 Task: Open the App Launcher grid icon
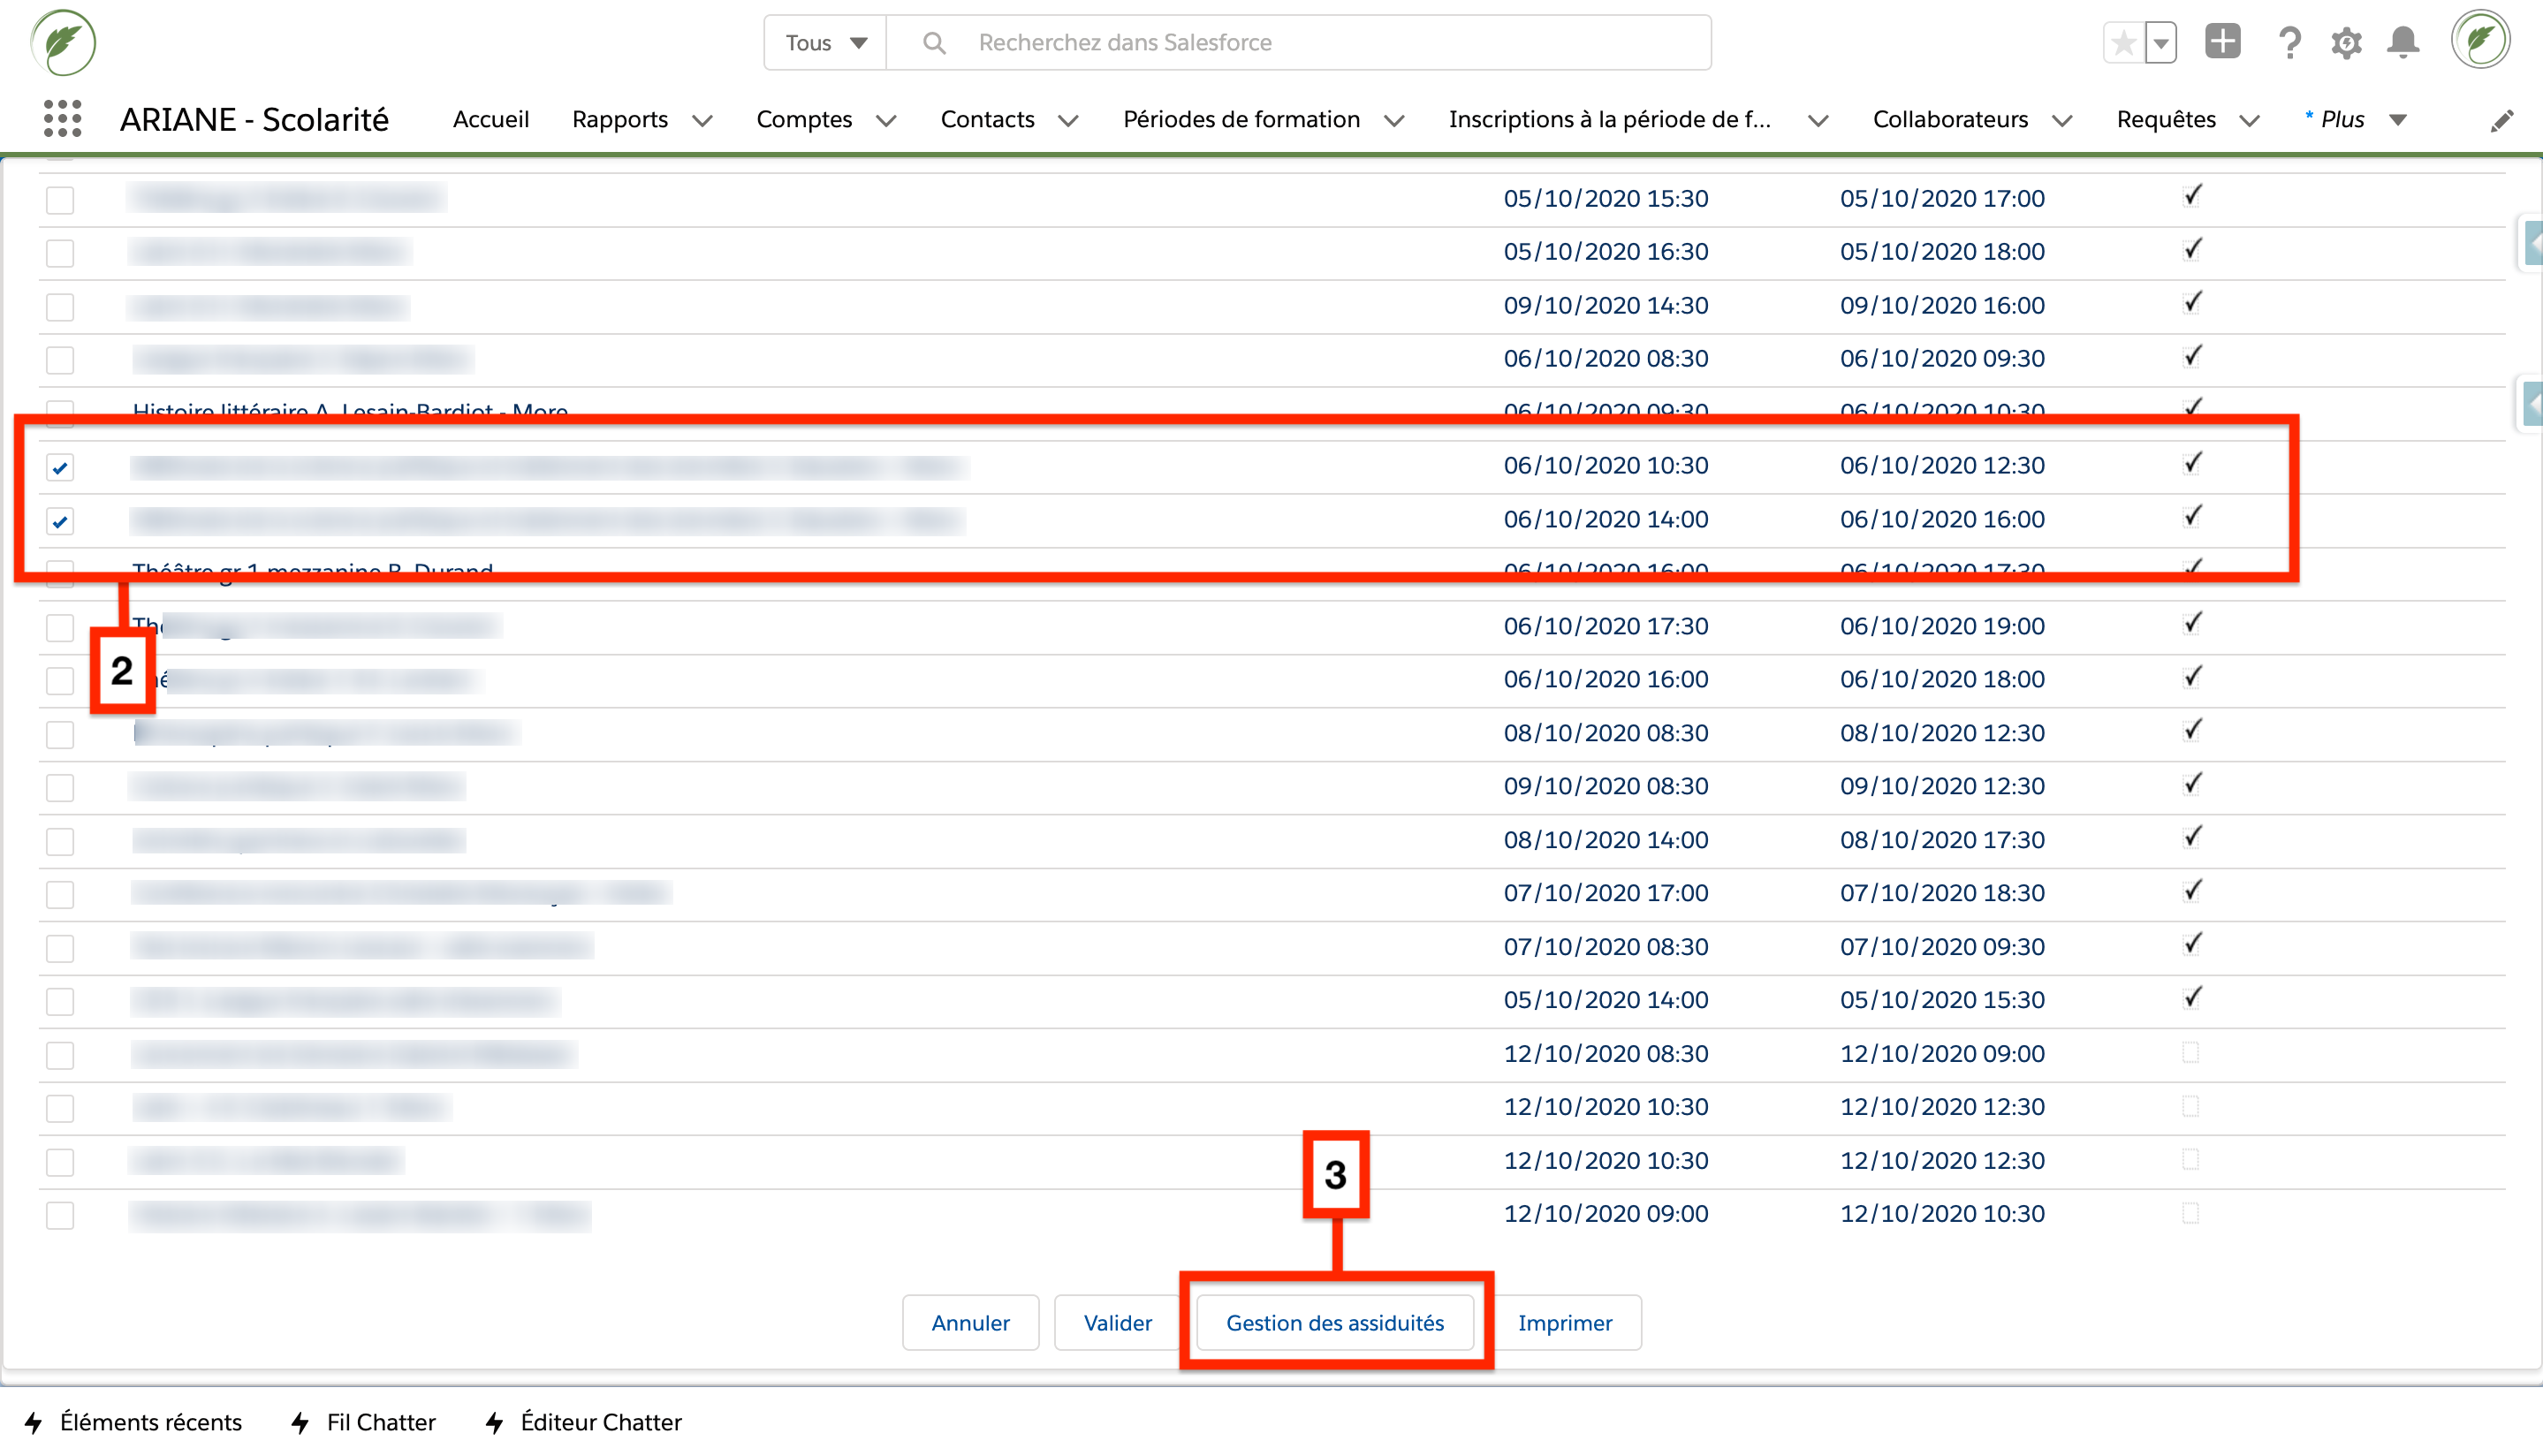point(62,119)
